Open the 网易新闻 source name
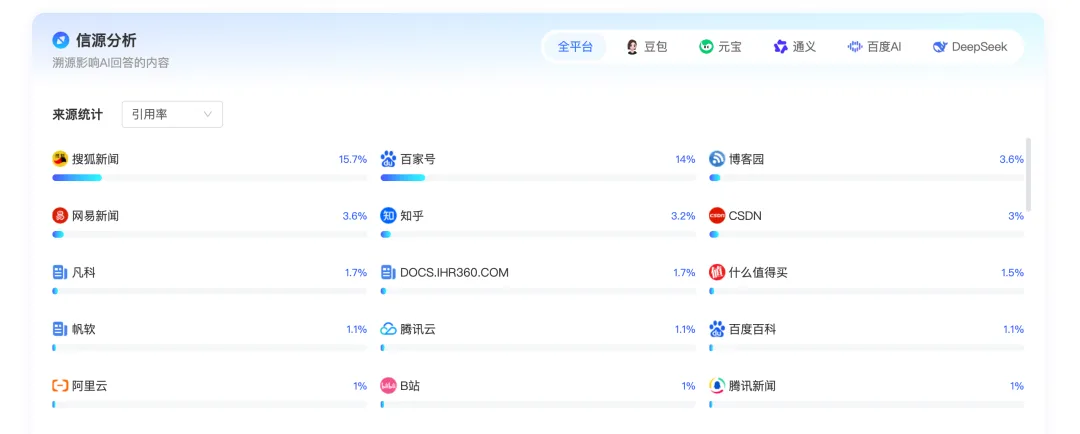 [96, 216]
